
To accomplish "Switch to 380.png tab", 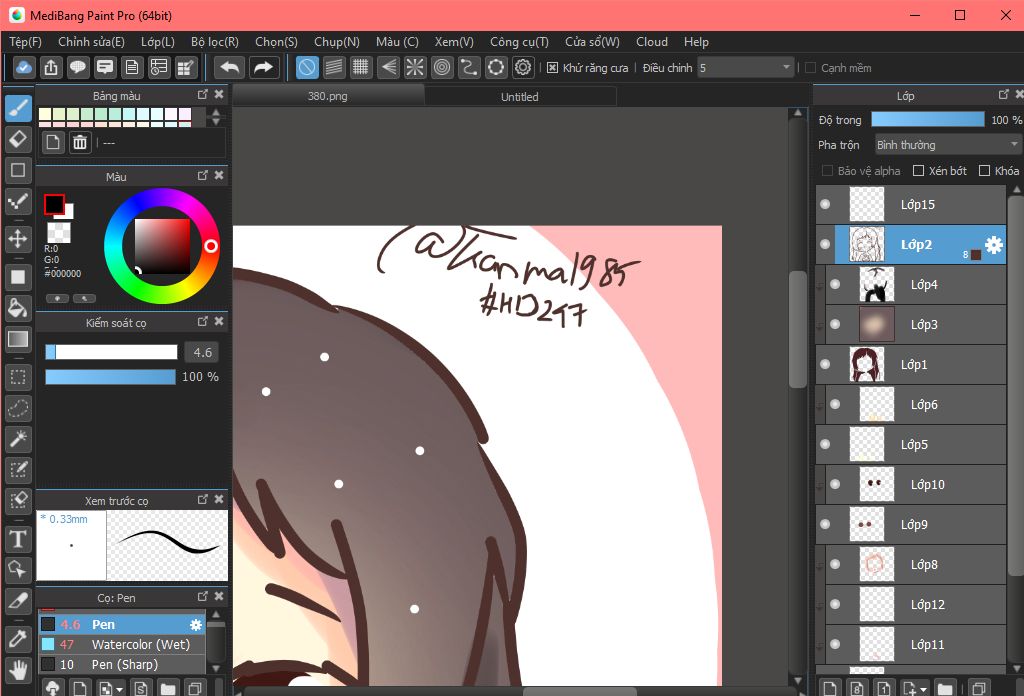I will tap(328, 96).
